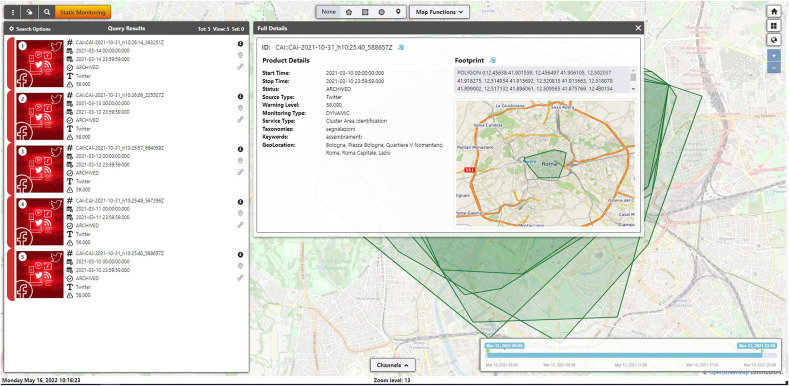
Task: Click the Footprint mini map preview
Action: 545,163
